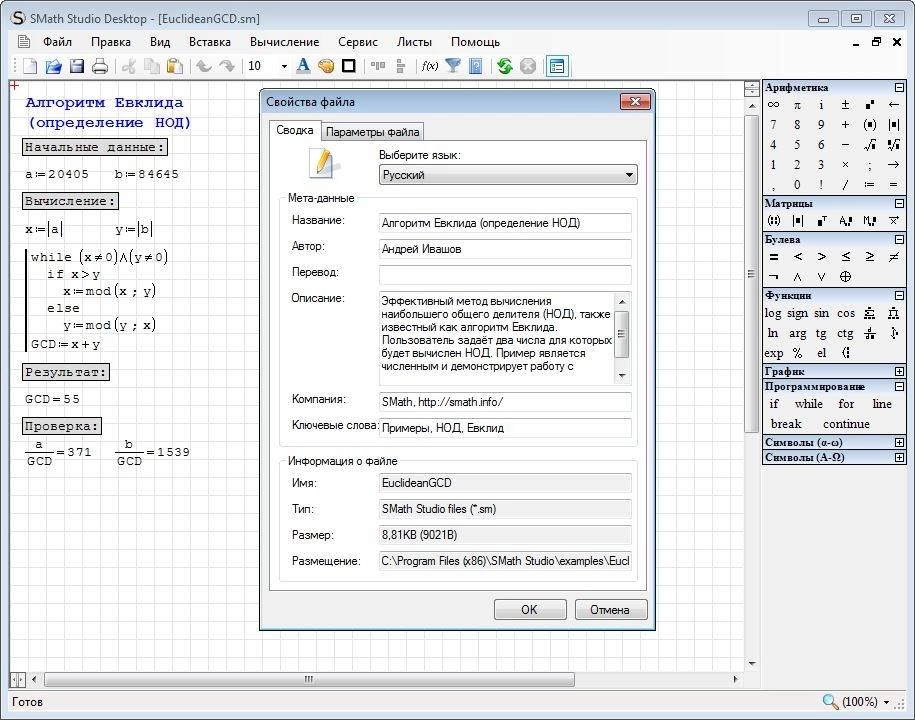
Task: Toggle the side panel button in toolbar
Action: [x=557, y=66]
